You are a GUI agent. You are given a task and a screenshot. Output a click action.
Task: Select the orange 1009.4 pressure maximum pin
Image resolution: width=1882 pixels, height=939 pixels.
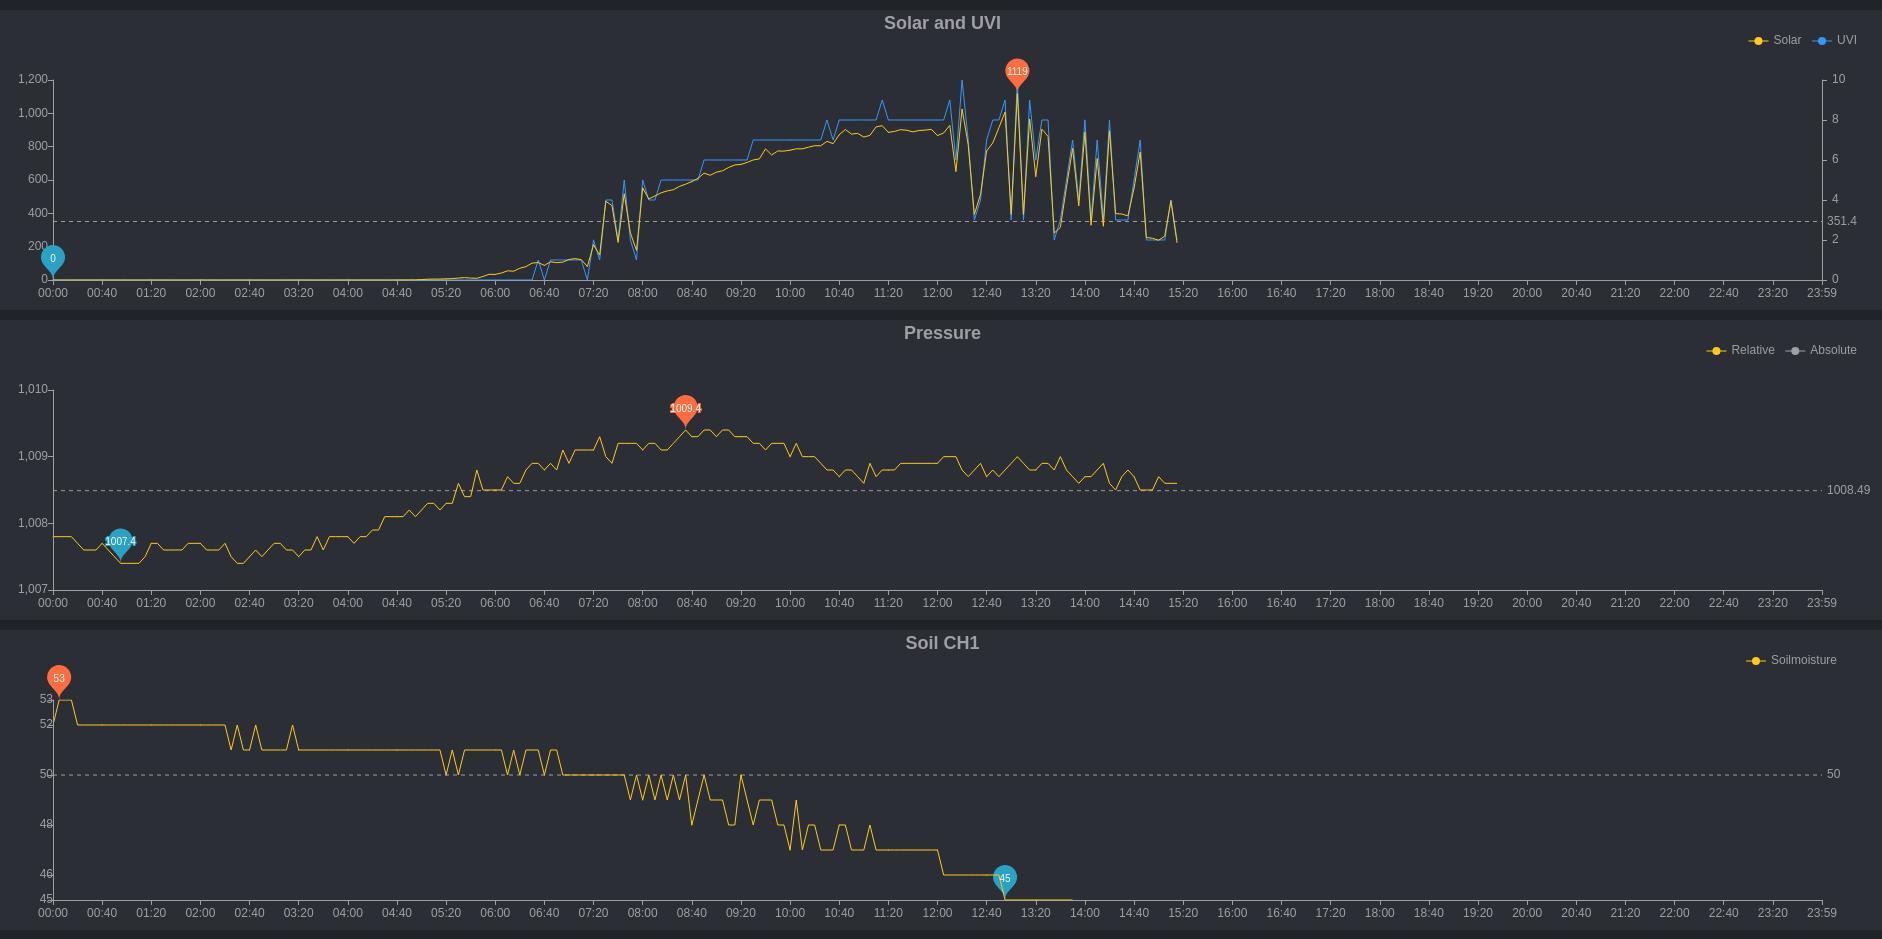click(685, 408)
